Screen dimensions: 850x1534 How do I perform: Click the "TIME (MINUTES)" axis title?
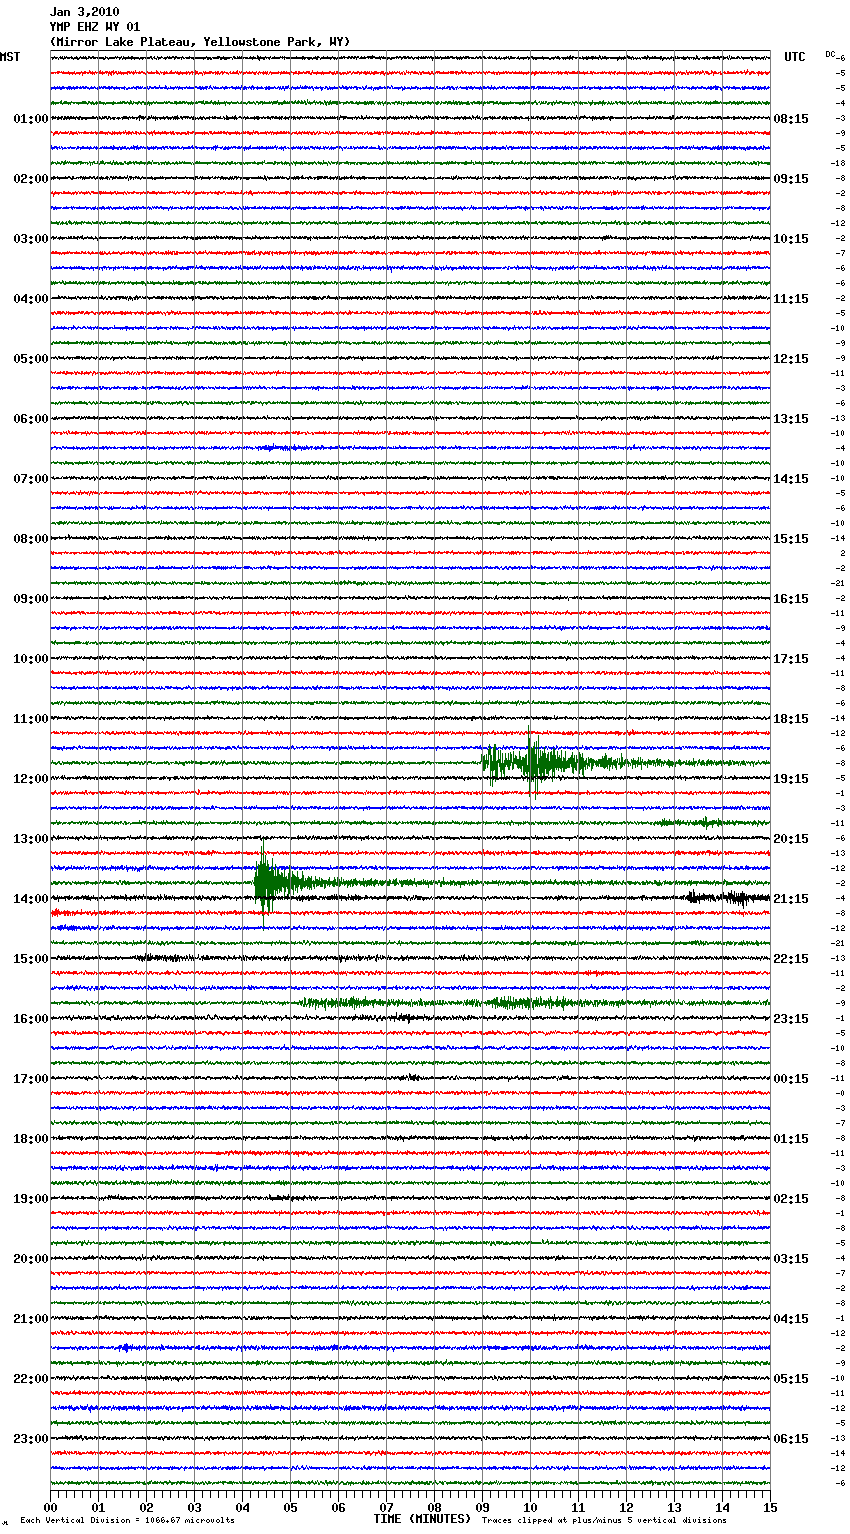422,1519
